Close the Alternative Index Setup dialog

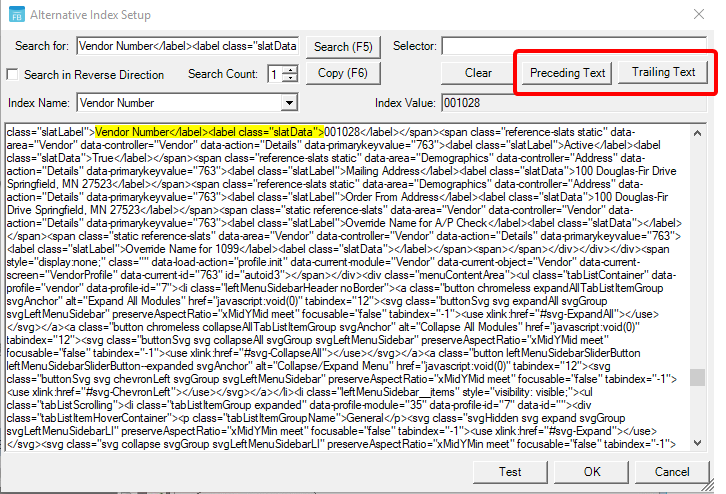click(699, 14)
